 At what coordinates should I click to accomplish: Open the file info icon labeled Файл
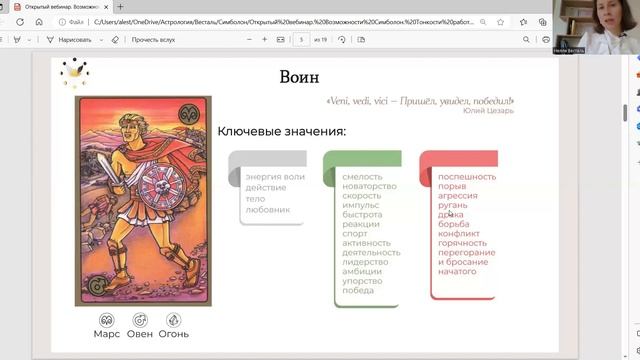[71, 22]
